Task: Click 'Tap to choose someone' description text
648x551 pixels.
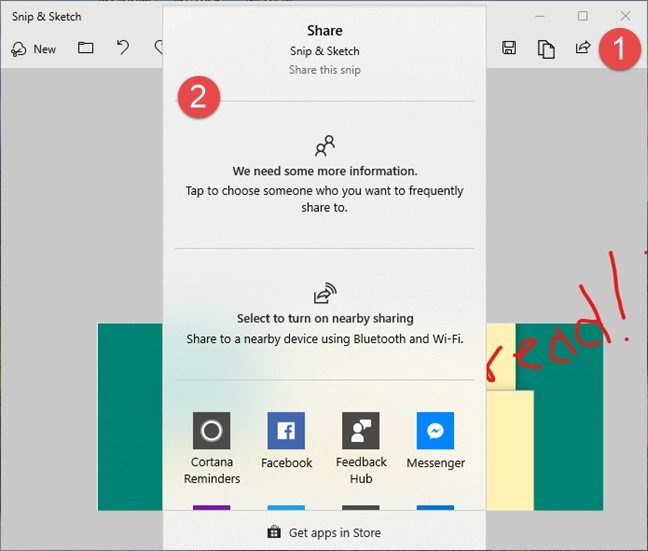Action: (x=324, y=199)
